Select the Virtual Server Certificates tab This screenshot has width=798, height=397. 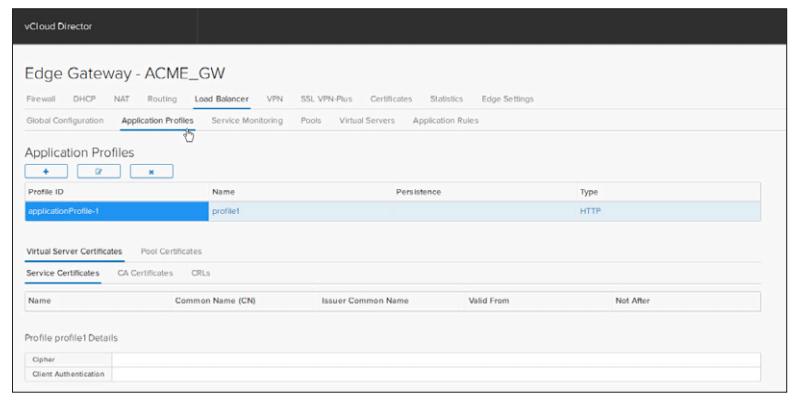(74, 251)
